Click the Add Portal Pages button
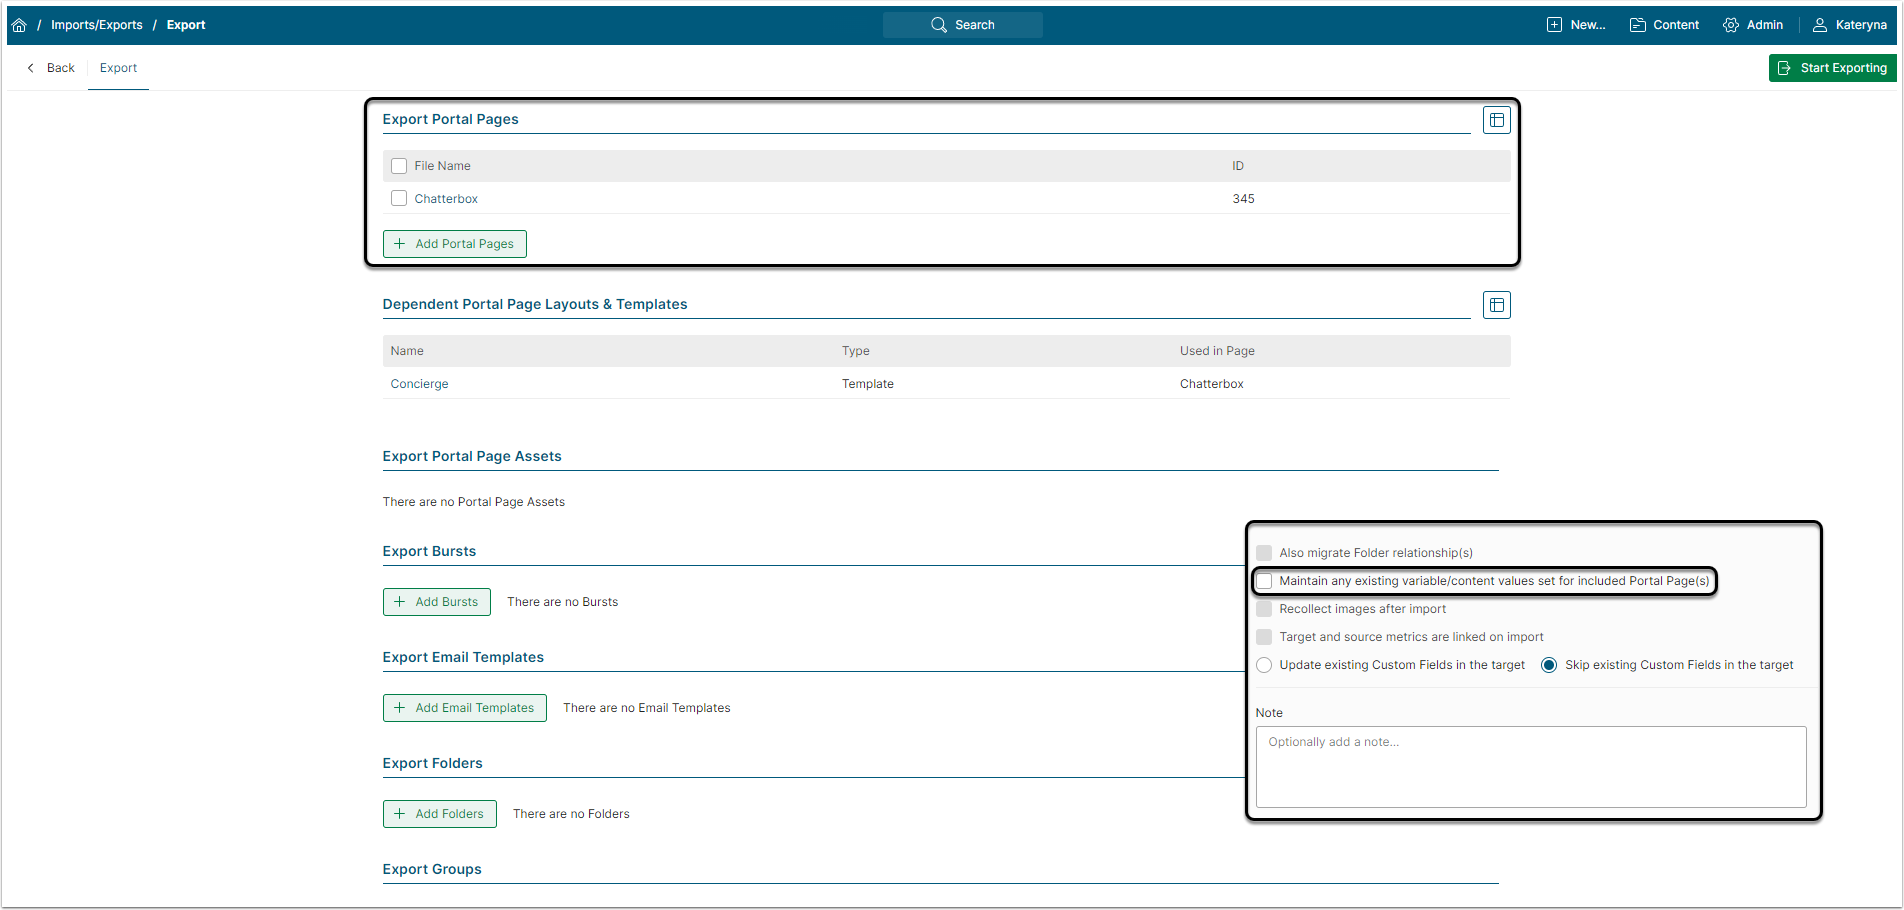Viewport: 1904px width, 910px height. click(x=455, y=244)
